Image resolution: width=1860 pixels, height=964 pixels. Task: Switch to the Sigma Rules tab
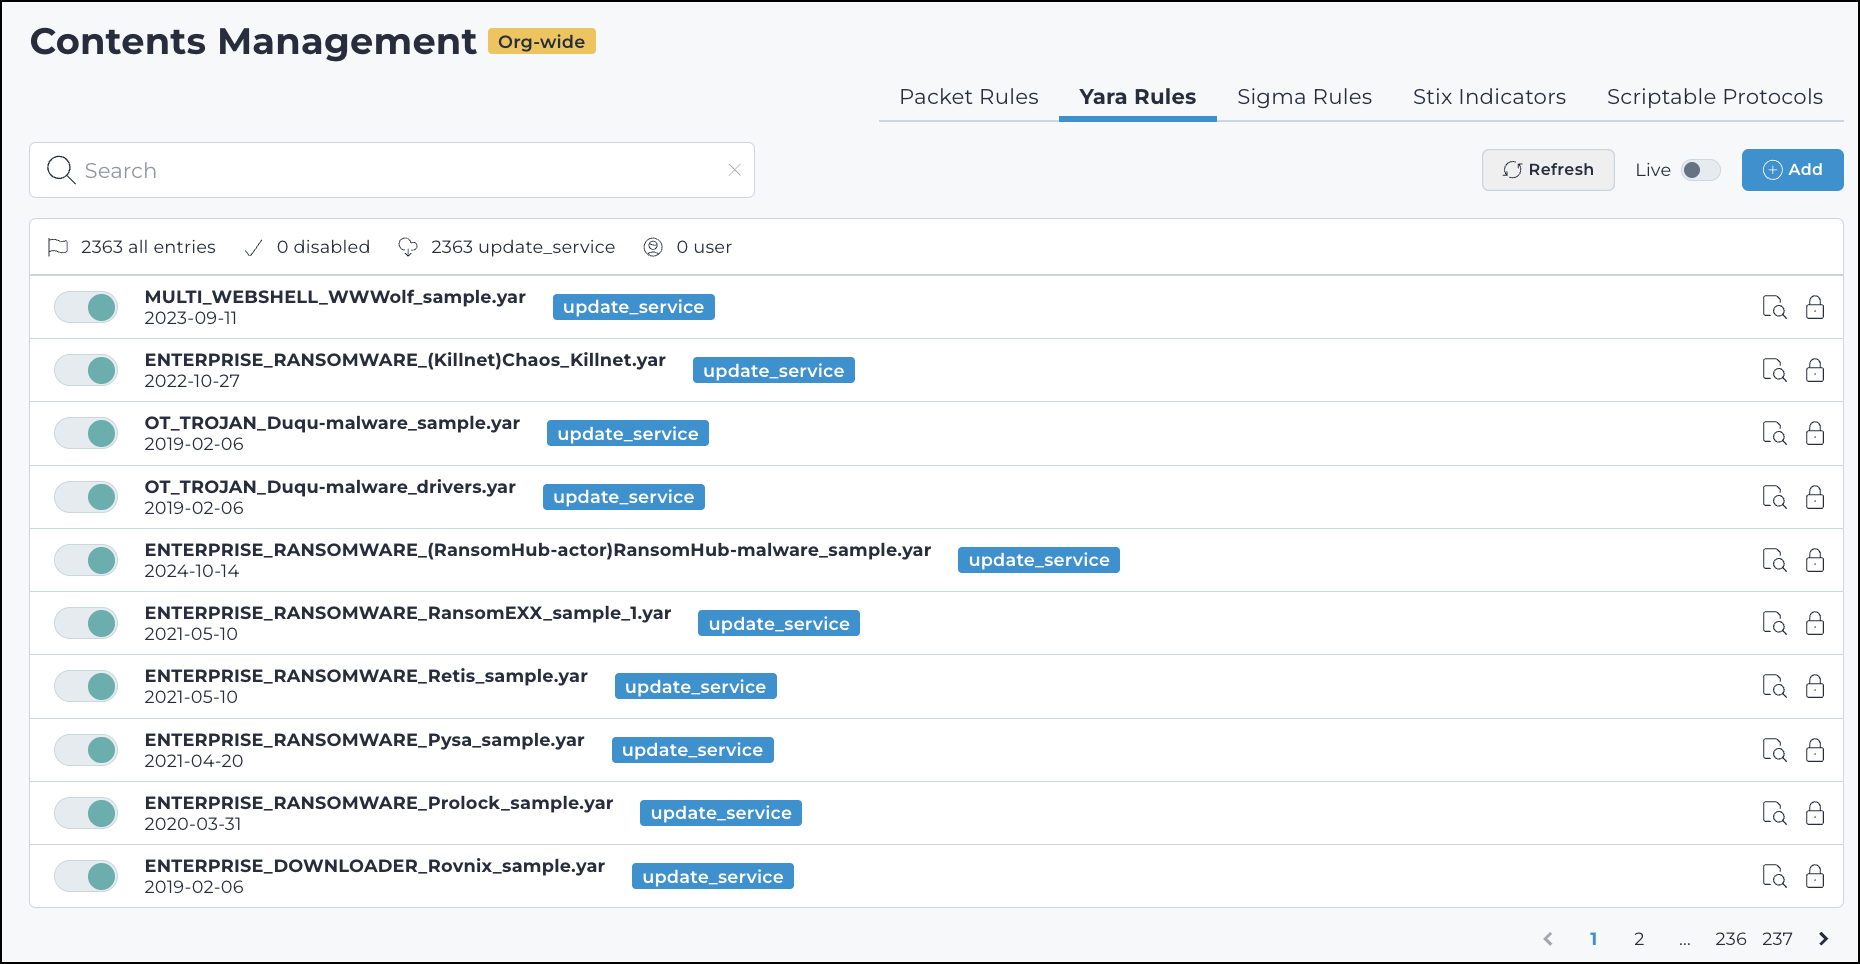(x=1304, y=97)
